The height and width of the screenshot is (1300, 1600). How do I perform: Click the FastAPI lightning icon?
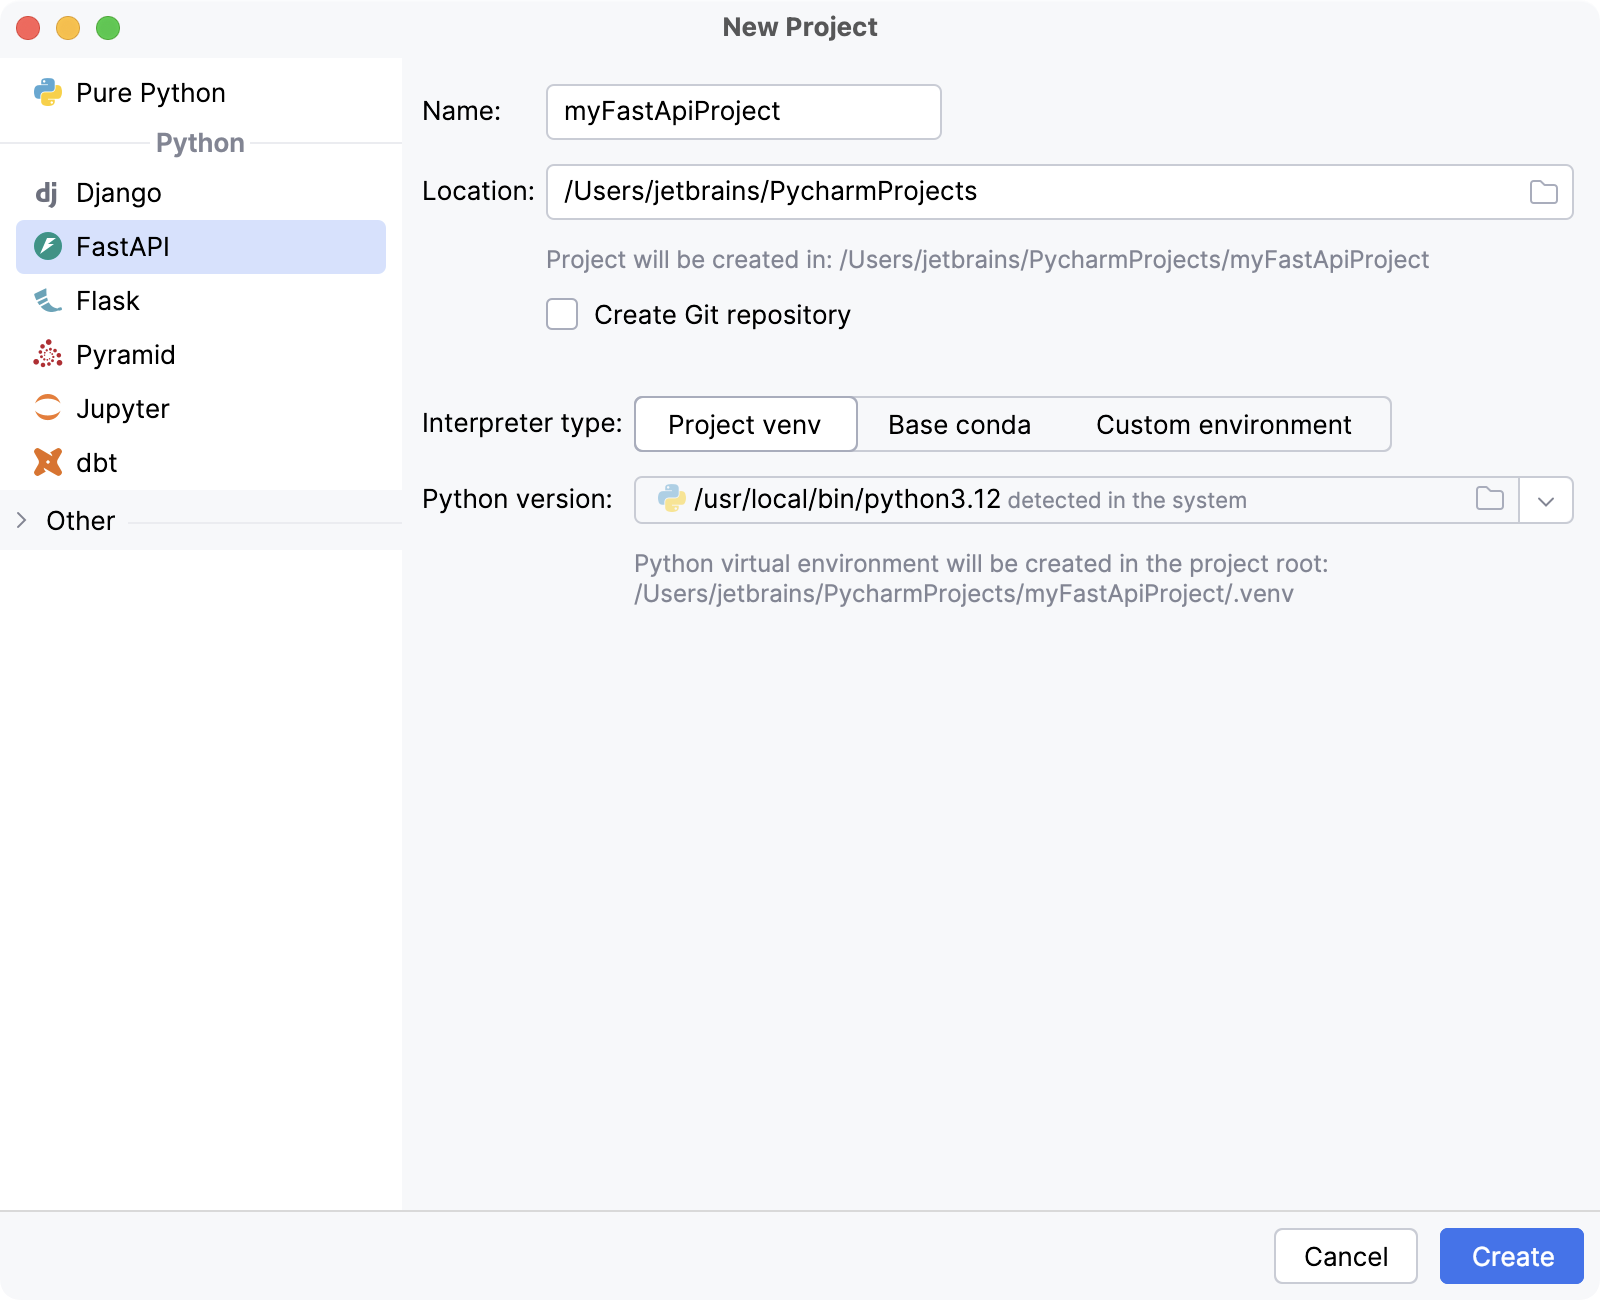tap(47, 247)
